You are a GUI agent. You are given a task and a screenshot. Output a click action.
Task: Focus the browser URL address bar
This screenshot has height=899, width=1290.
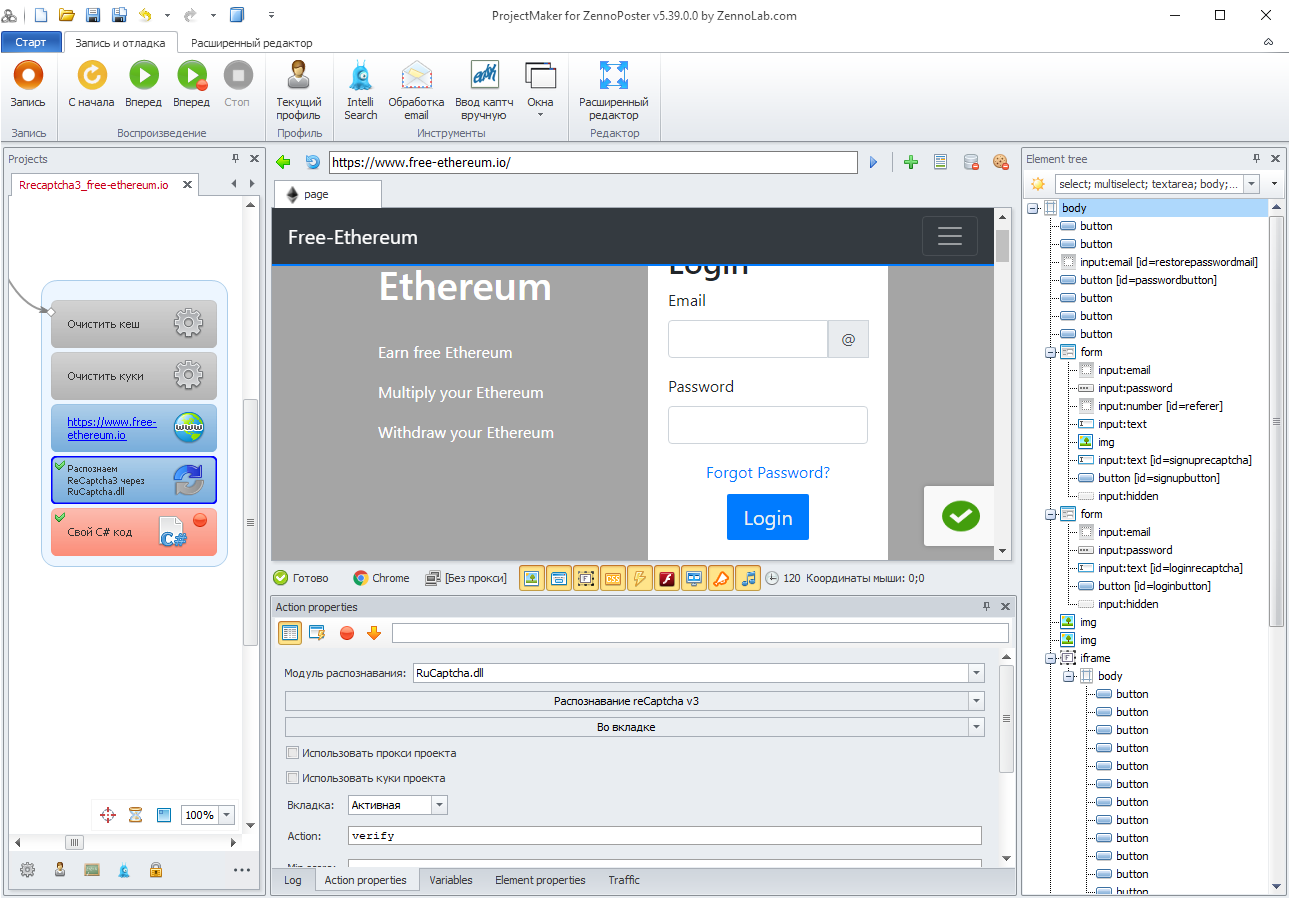pos(593,162)
